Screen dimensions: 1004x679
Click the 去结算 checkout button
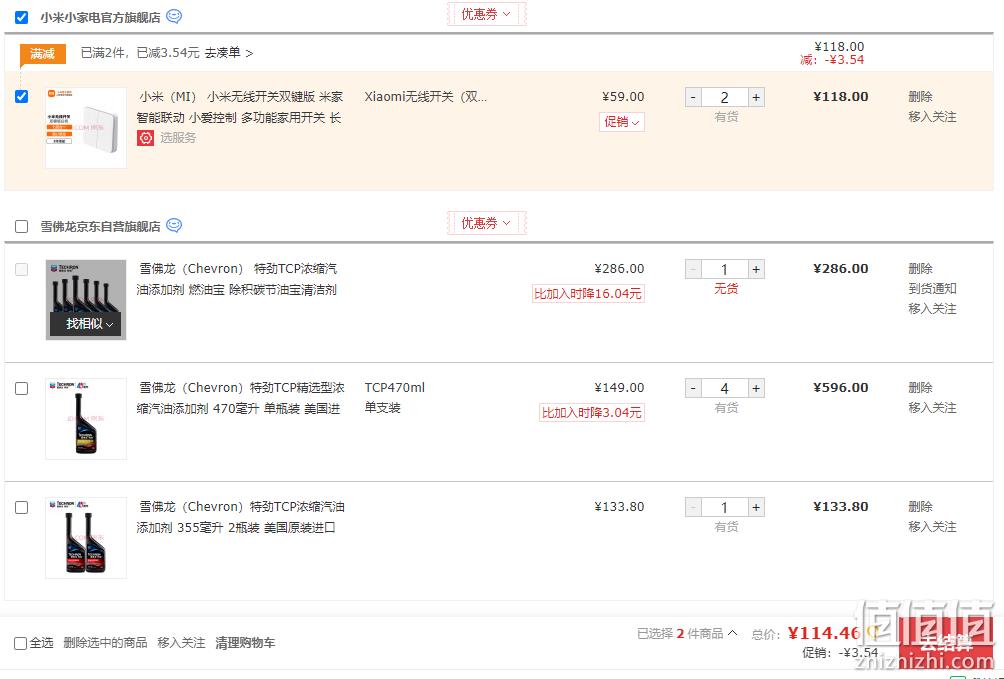pos(946,643)
